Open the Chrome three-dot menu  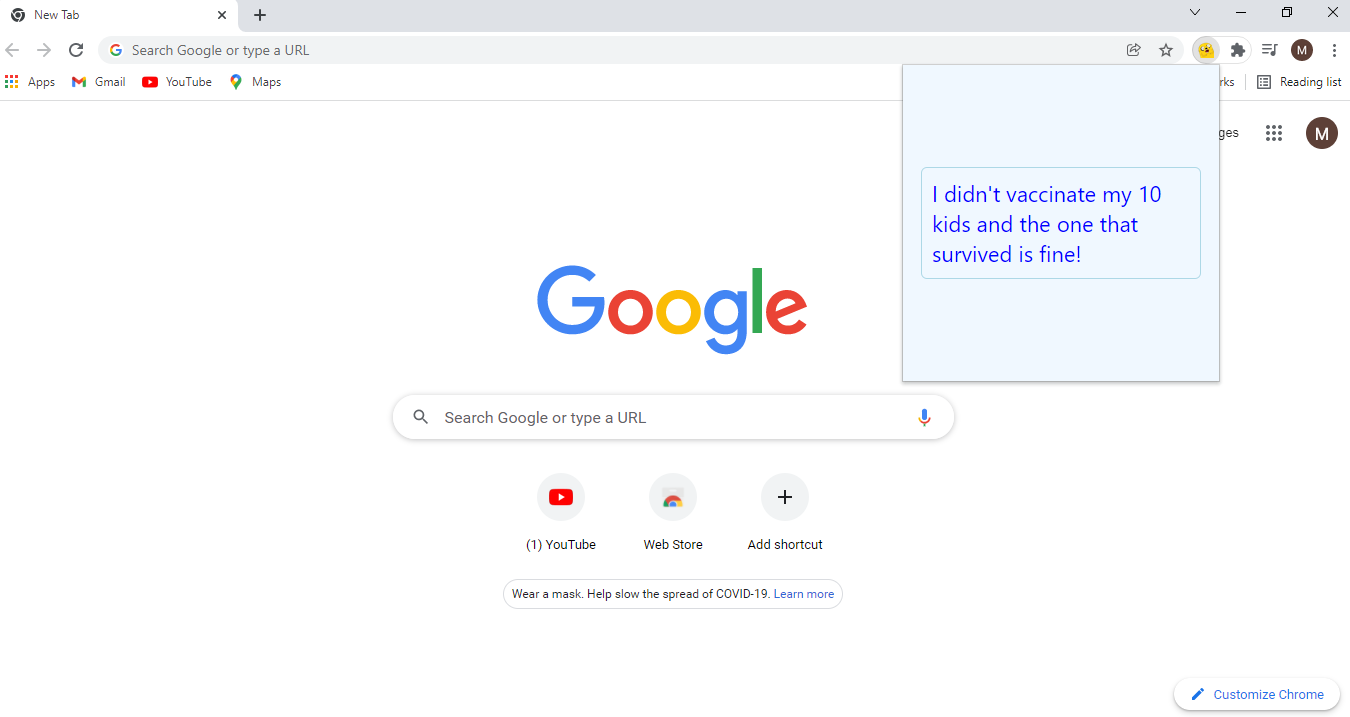pyautogui.click(x=1334, y=50)
